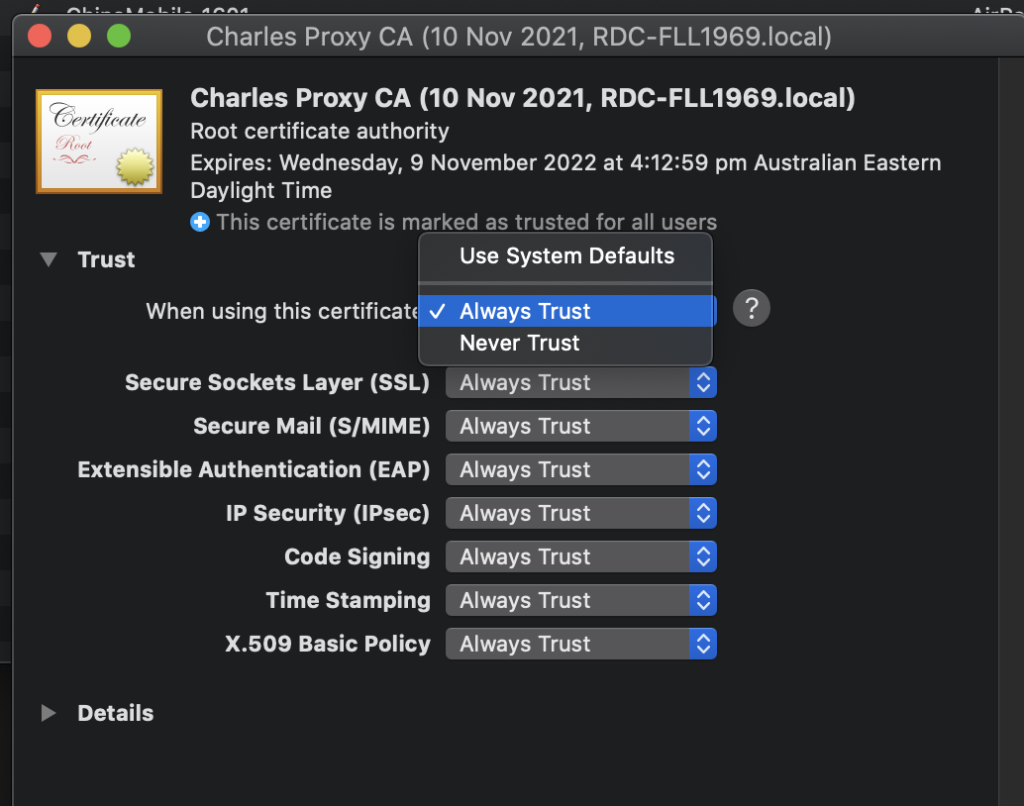Choose Use System Defaults menu option
The image size is (1024, 806).
click(x=566, y=256)
